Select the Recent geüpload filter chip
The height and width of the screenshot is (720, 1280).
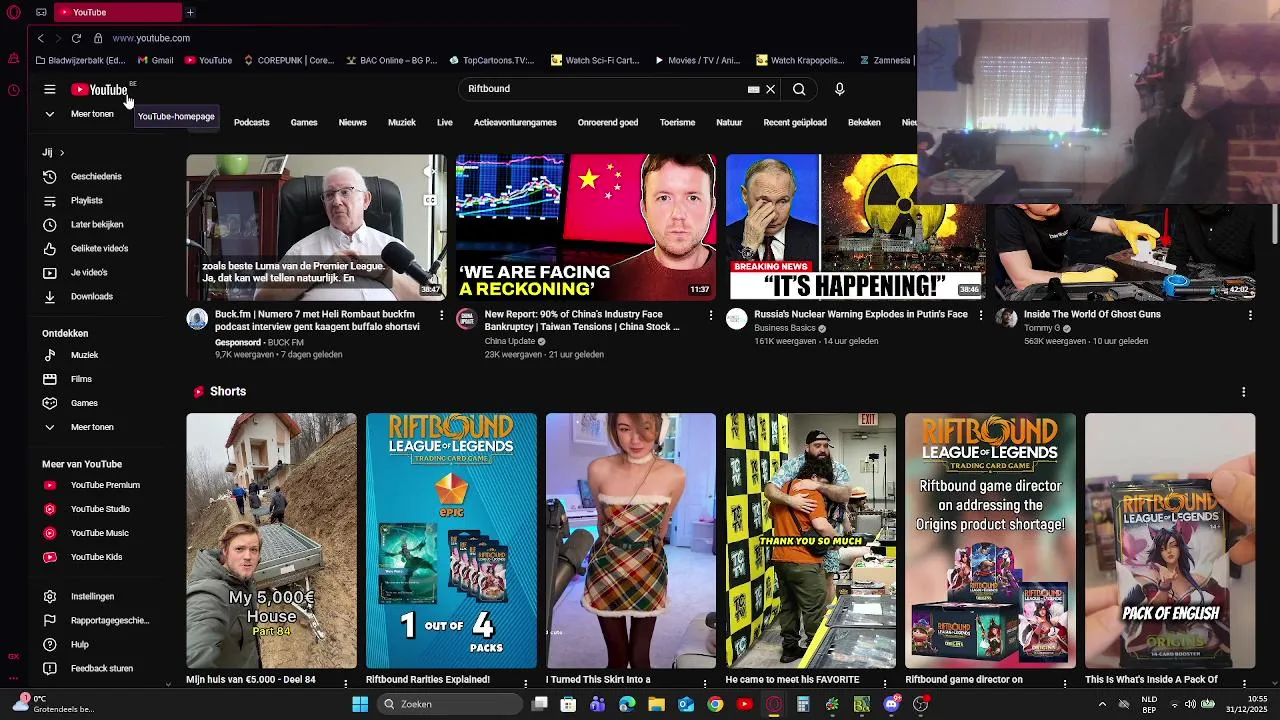click(x=795, y=122)
